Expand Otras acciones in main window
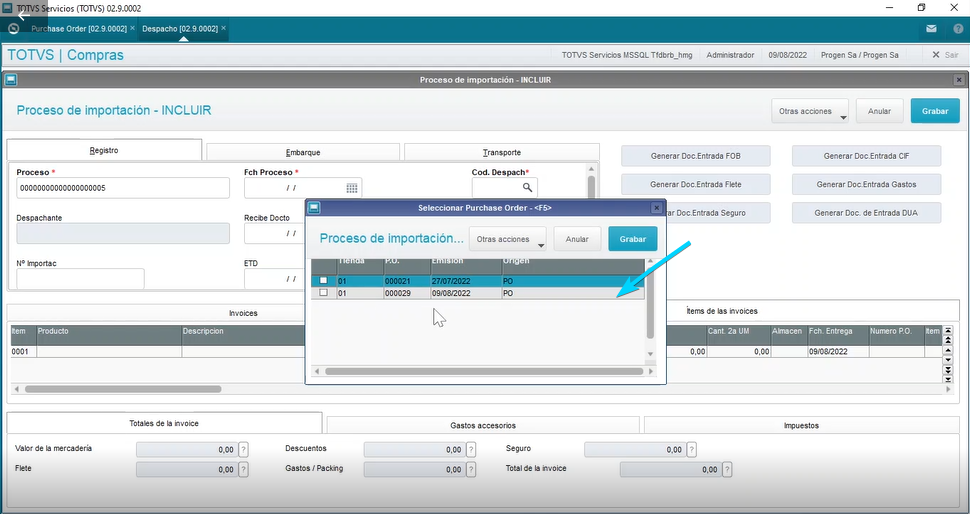The width and height of the screenshot is (970, 514). 810,111
